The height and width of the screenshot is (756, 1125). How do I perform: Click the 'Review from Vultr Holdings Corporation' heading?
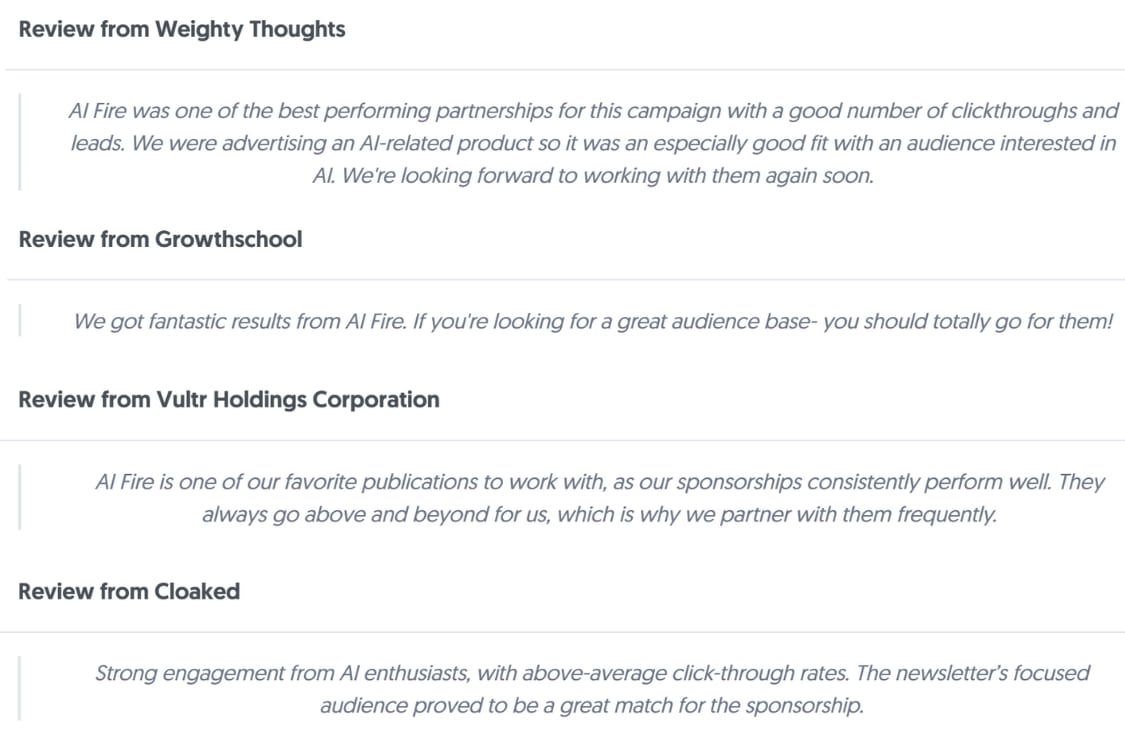tap(229, 400)
